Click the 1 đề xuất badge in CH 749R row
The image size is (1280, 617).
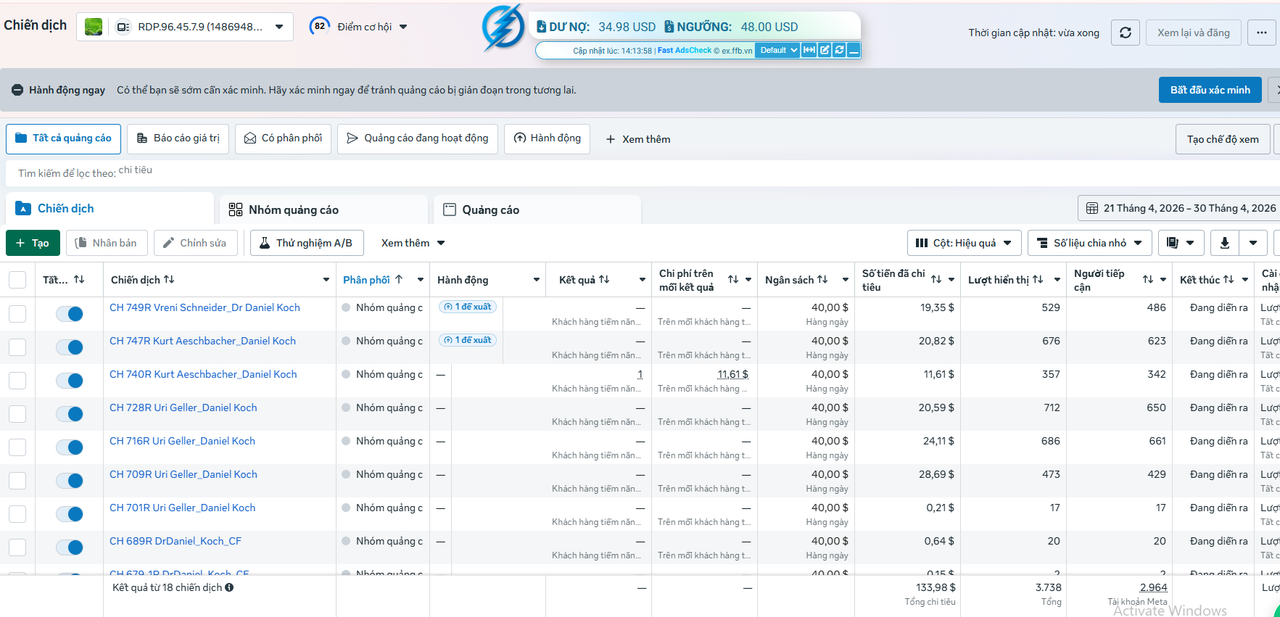coord(468,307)
